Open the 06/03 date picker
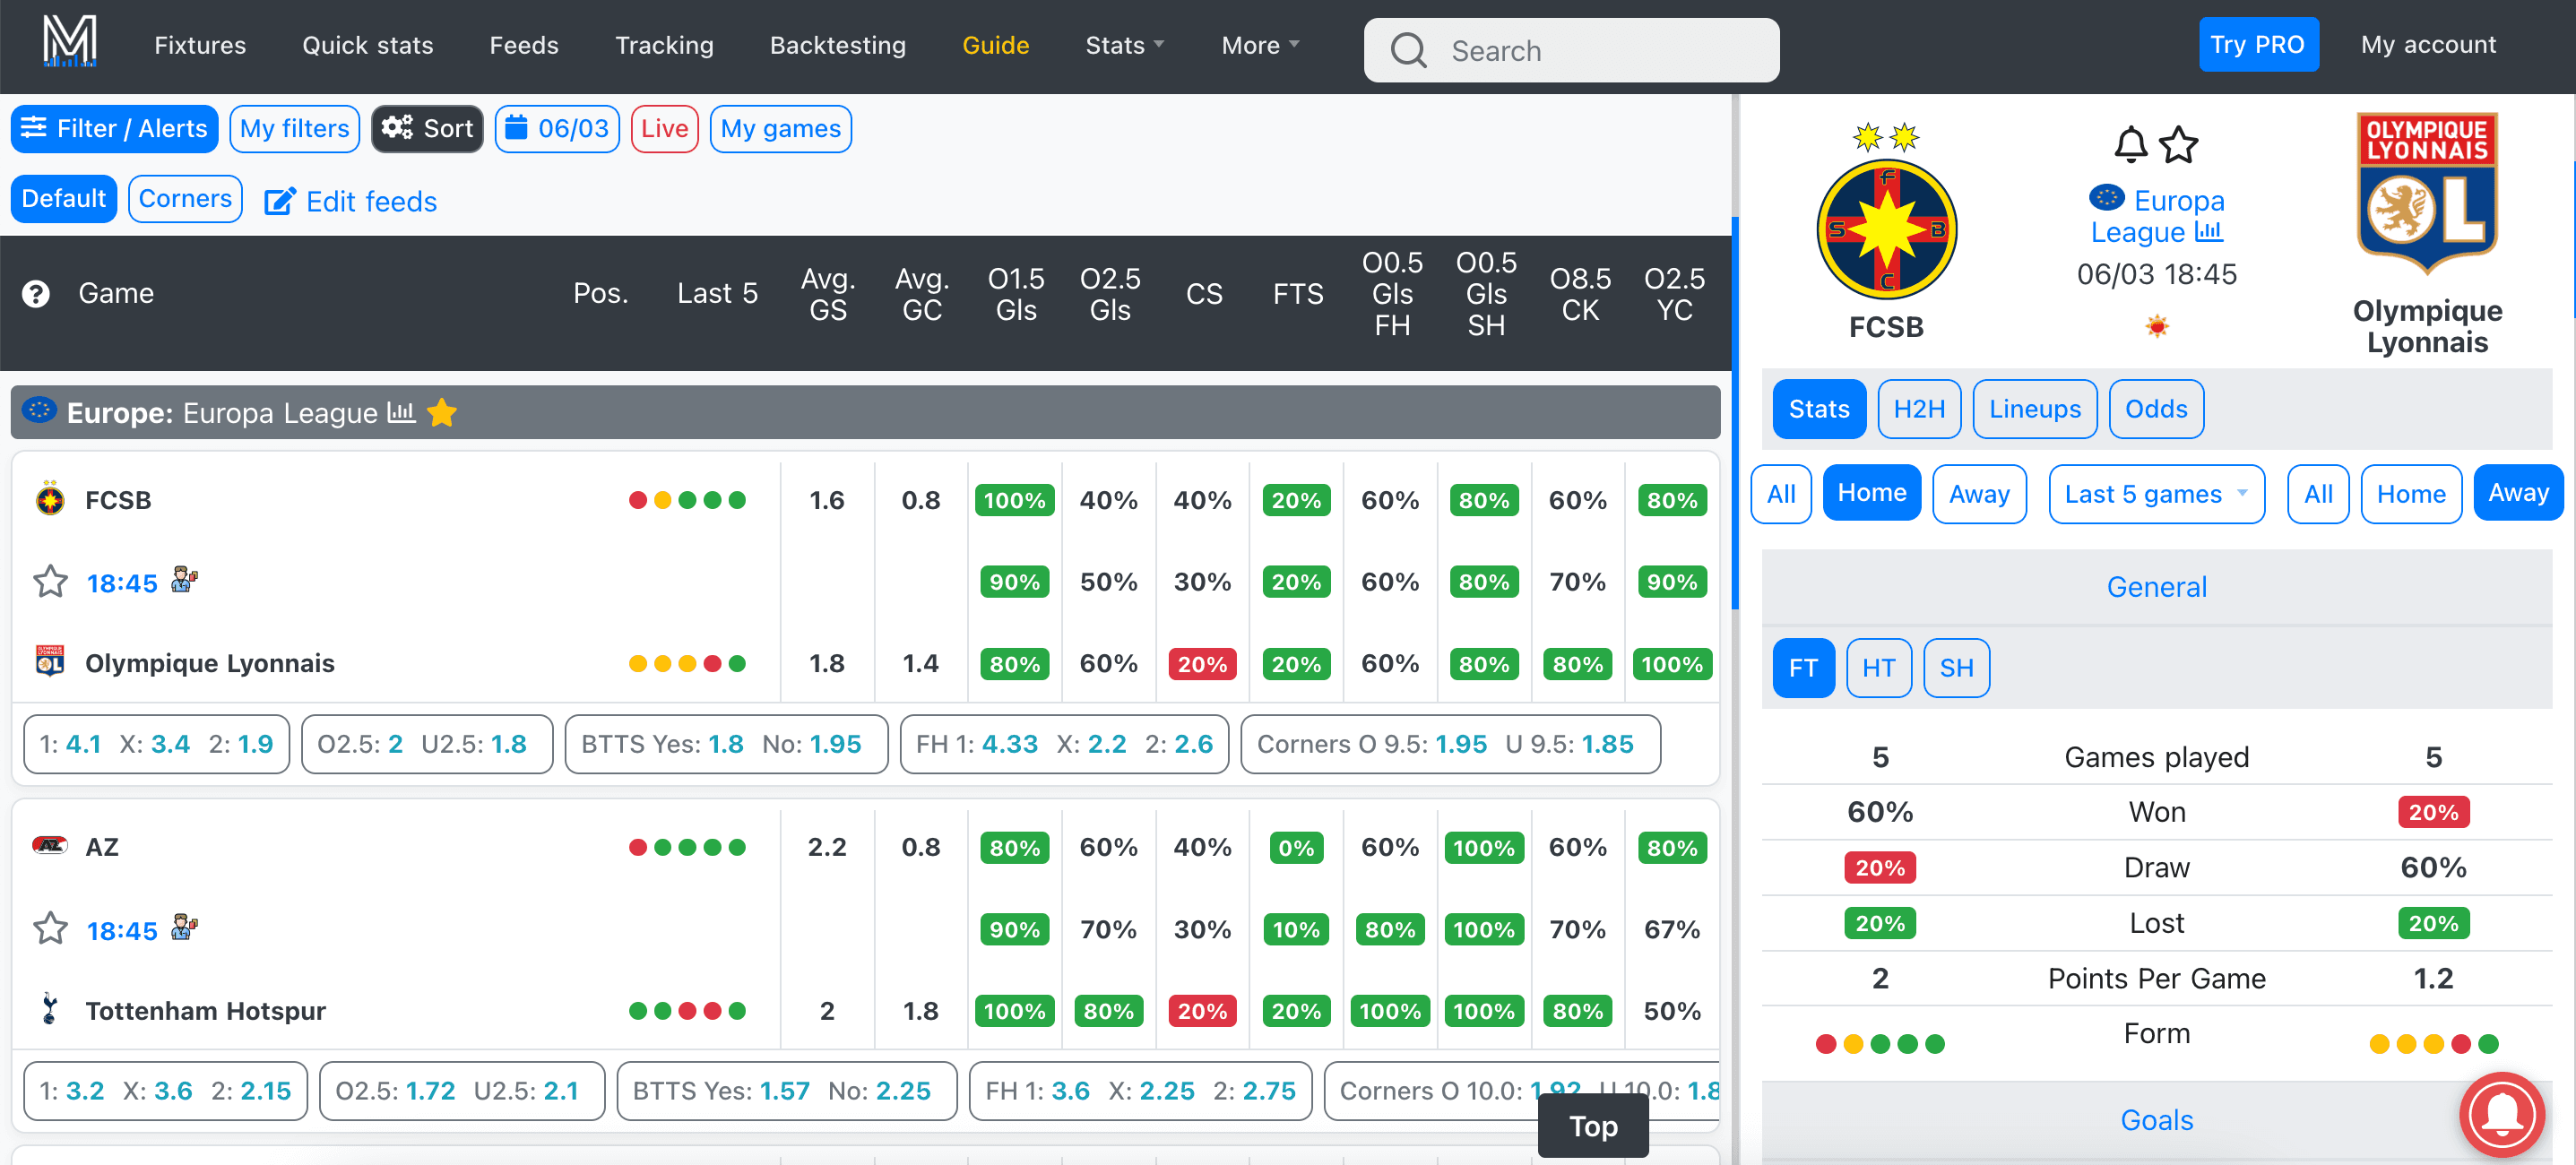Viewport: 2576px width, 1165px height. click(x=557, y=129)
